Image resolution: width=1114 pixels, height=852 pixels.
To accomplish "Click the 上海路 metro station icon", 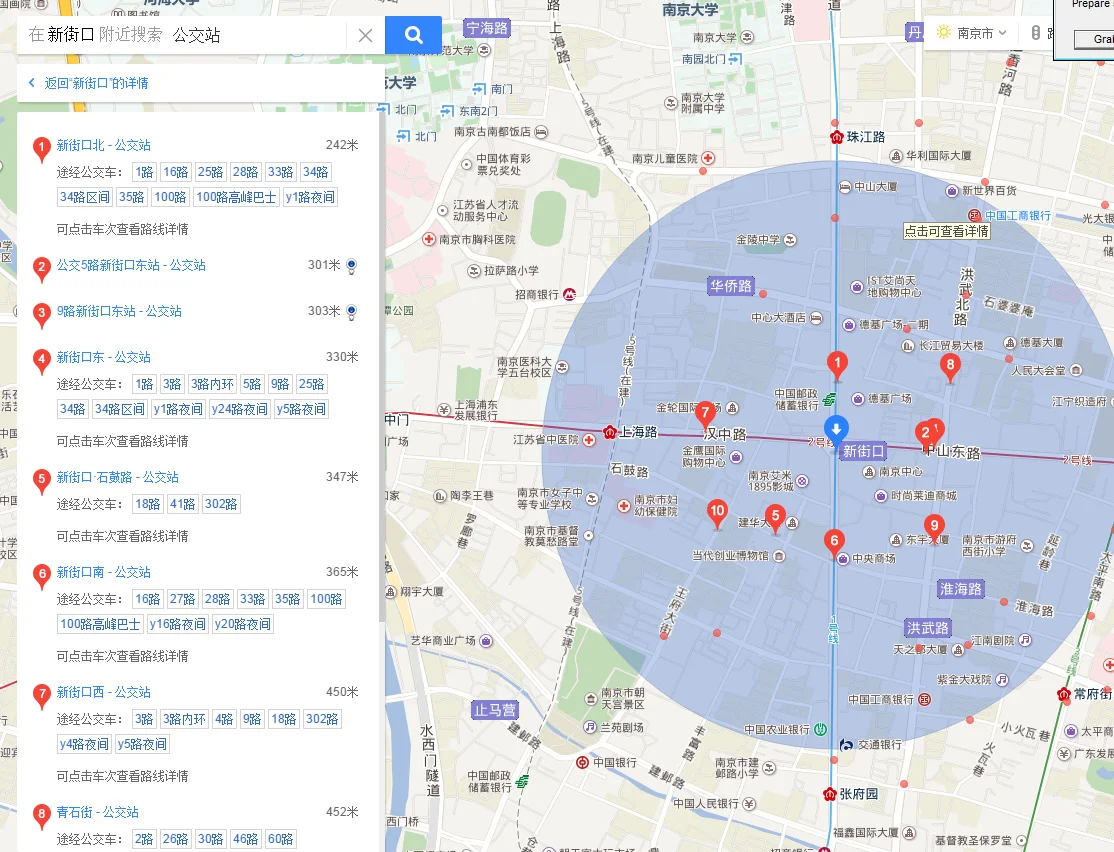I will tap(609, 433).
